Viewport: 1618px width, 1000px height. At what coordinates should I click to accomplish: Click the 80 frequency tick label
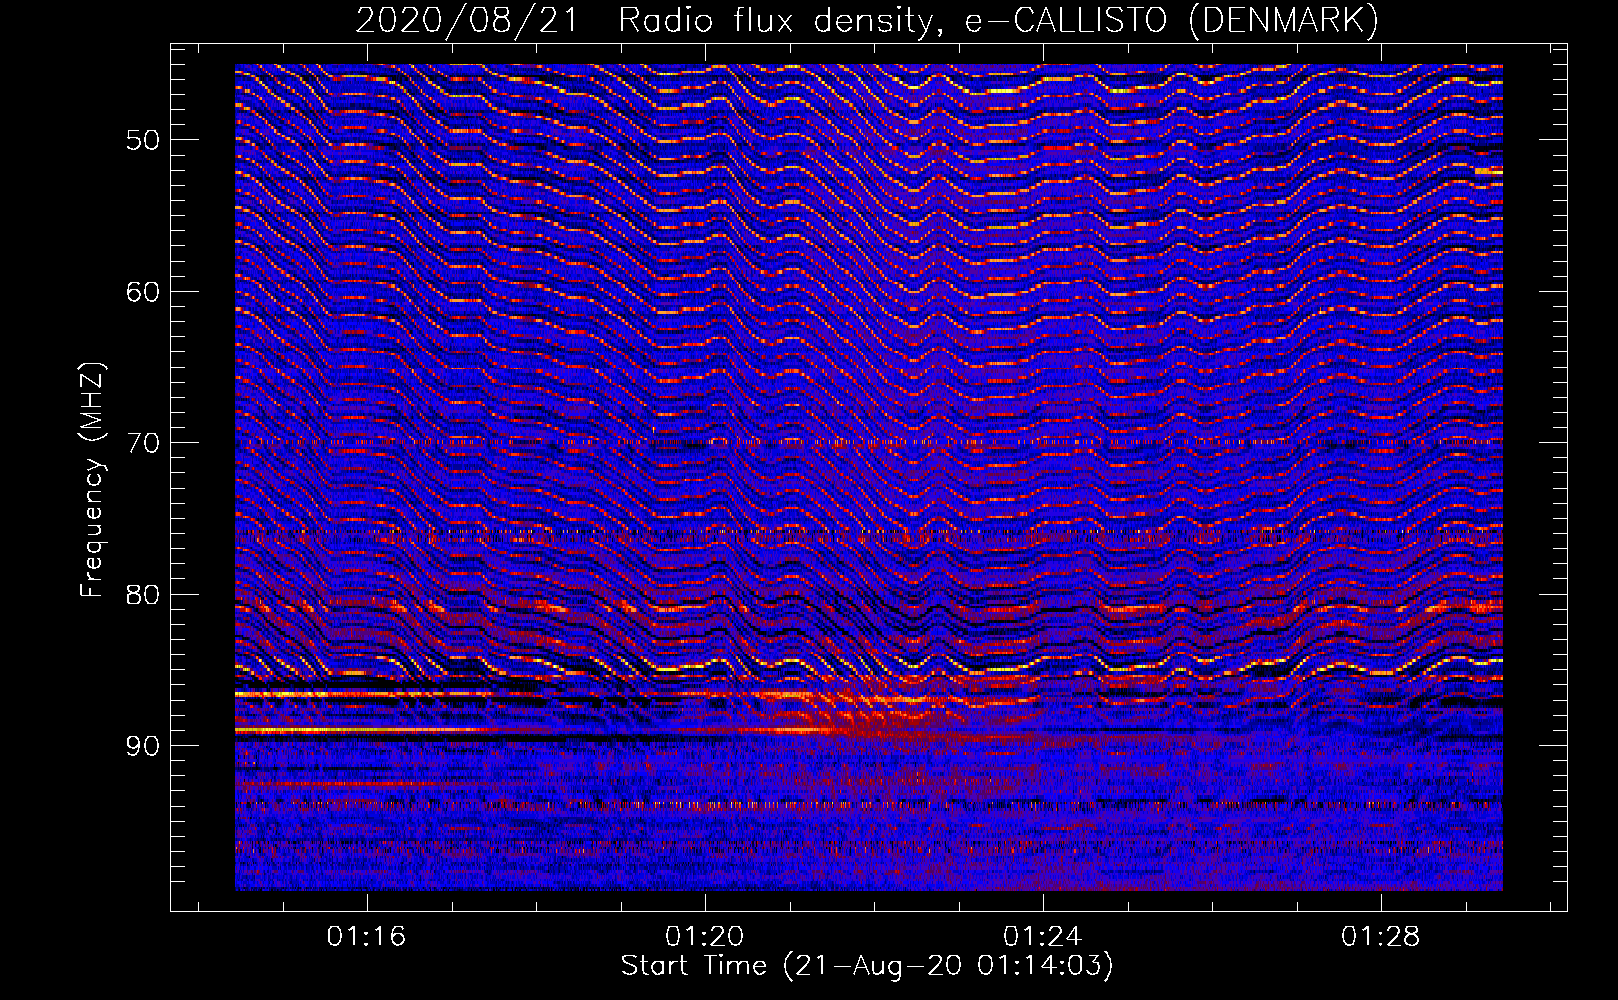click(x=143, y=595)
